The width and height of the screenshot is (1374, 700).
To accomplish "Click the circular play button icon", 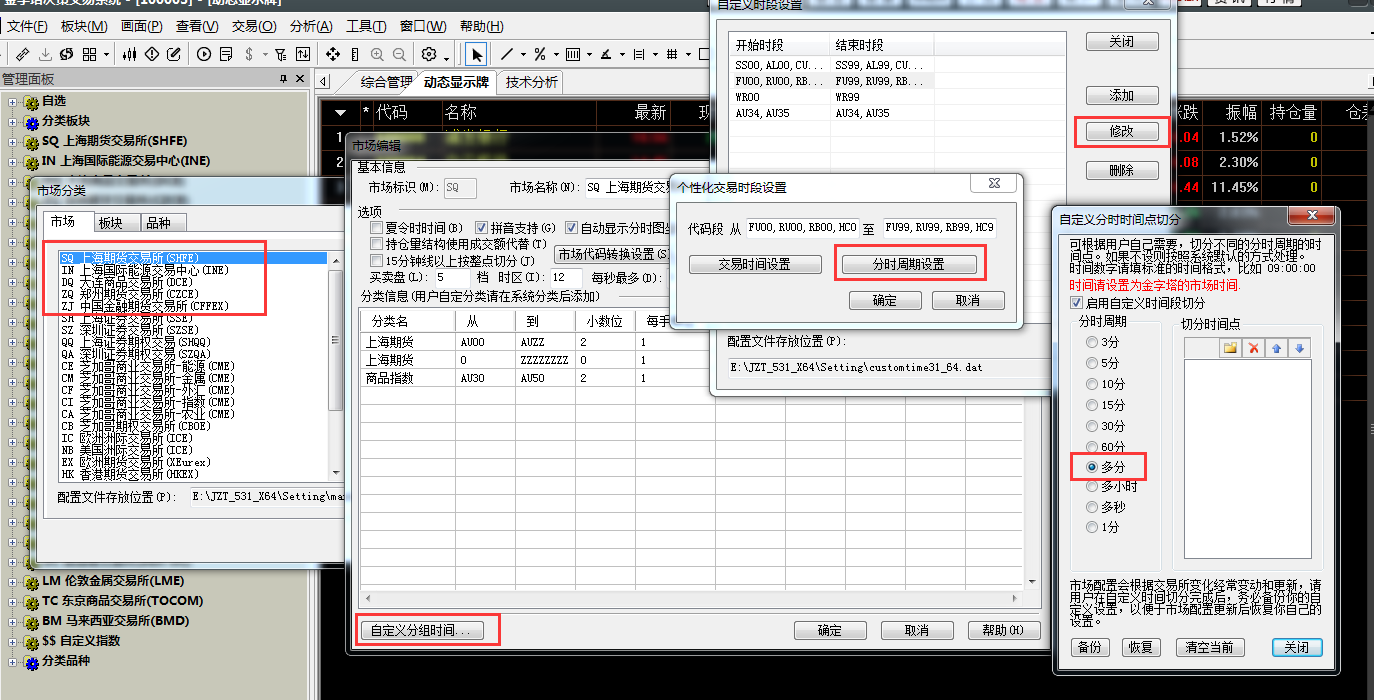I will click(204, 54).
